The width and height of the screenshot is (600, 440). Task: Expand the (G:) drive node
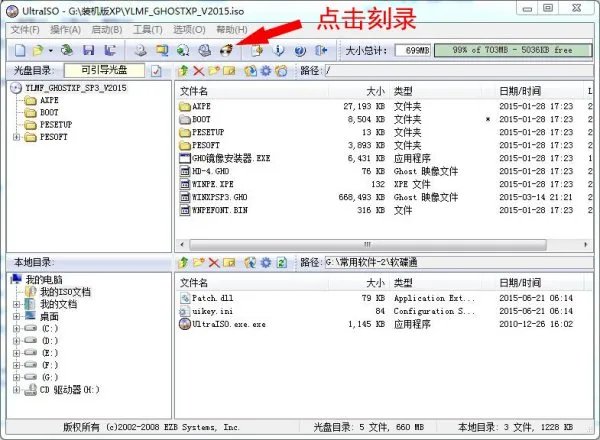coord(16,377)
